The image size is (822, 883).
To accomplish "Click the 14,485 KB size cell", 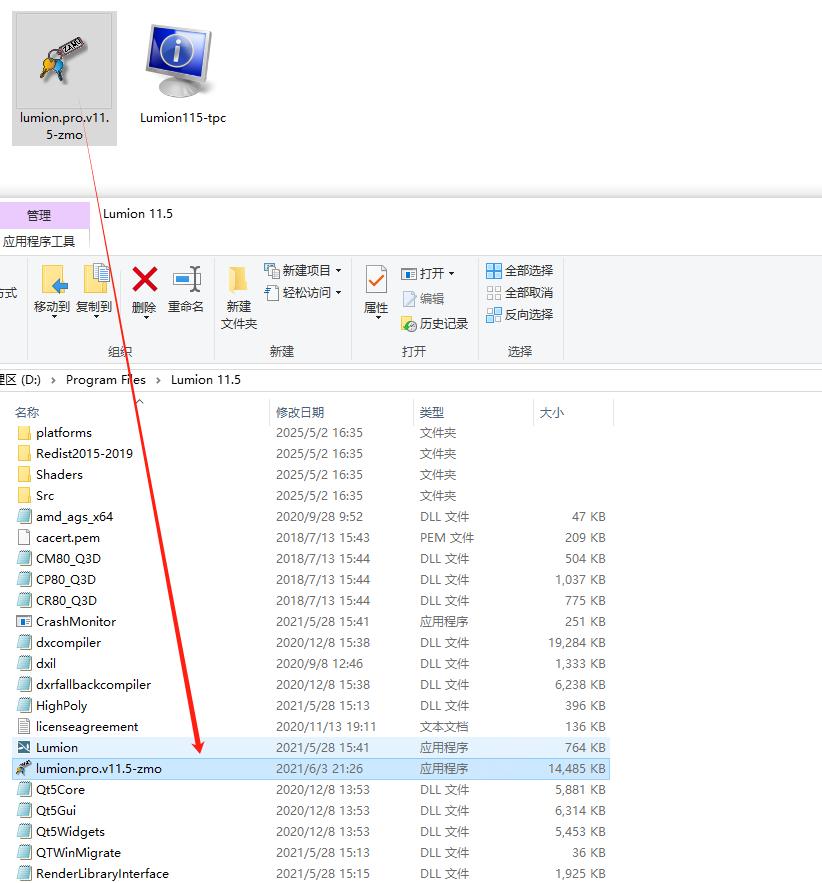I will [x=577, y=769].
